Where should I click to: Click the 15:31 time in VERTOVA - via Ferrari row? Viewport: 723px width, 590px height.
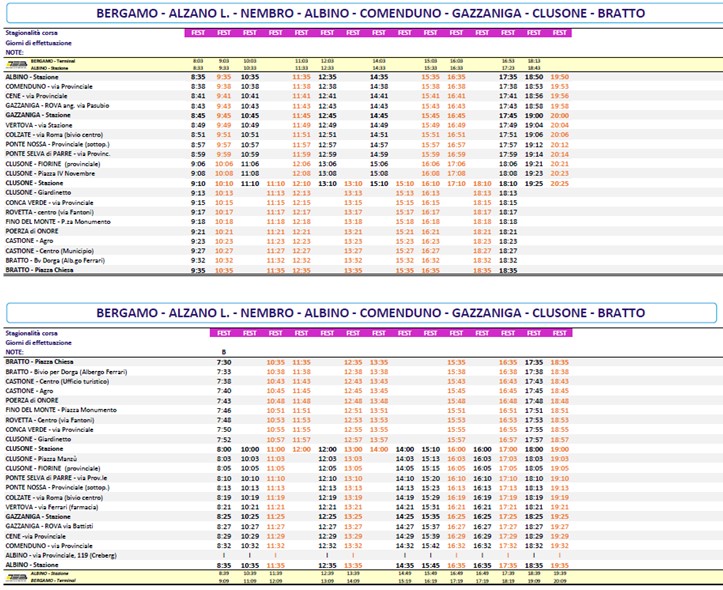click(x=430, y=507)
